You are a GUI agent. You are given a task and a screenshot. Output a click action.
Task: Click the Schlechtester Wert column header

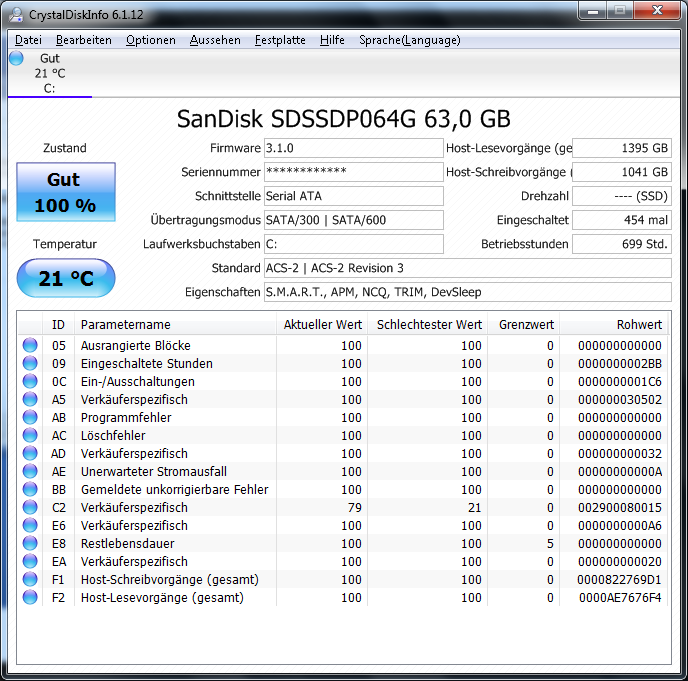(x=428, y=325)
